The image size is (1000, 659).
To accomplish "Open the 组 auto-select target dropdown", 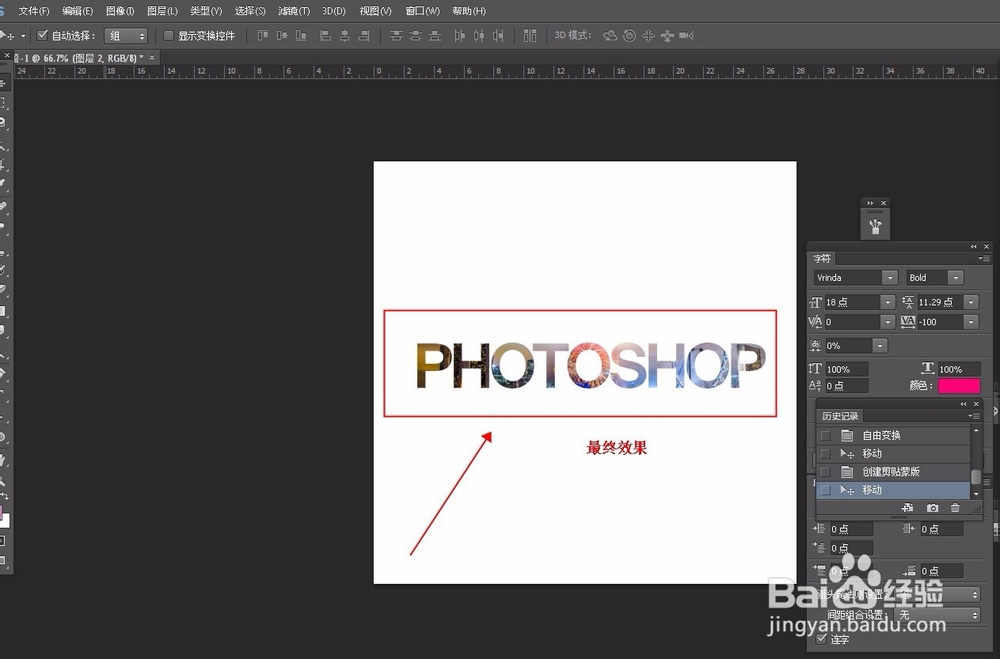I will 126,36.
